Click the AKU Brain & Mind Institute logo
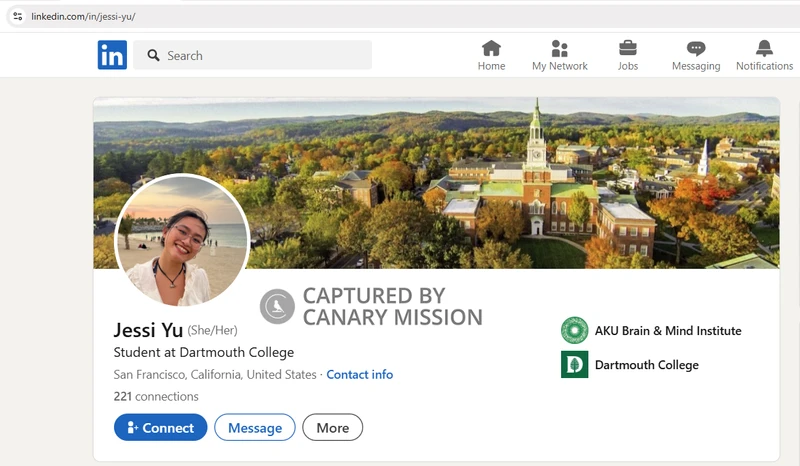 point(574,330)
